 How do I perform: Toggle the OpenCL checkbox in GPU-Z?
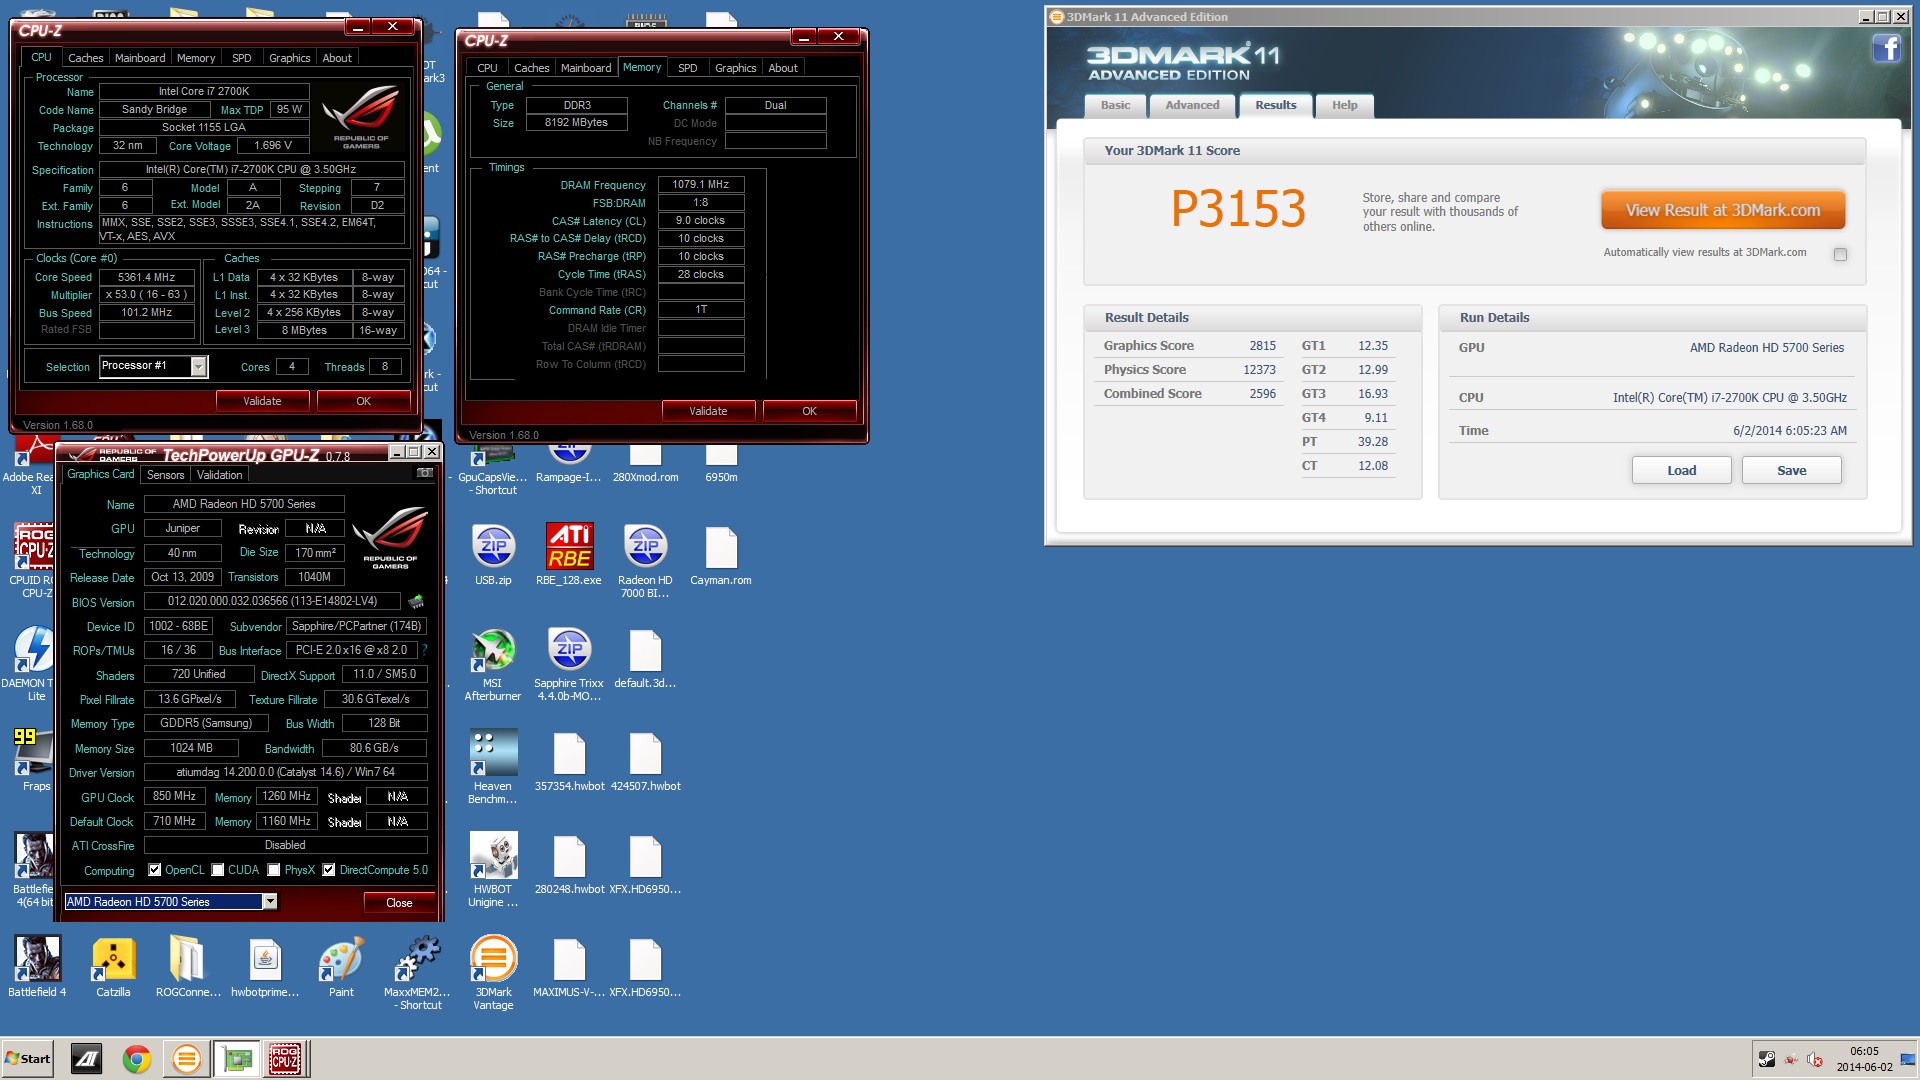pyautogui.click(x=155, y=870)
